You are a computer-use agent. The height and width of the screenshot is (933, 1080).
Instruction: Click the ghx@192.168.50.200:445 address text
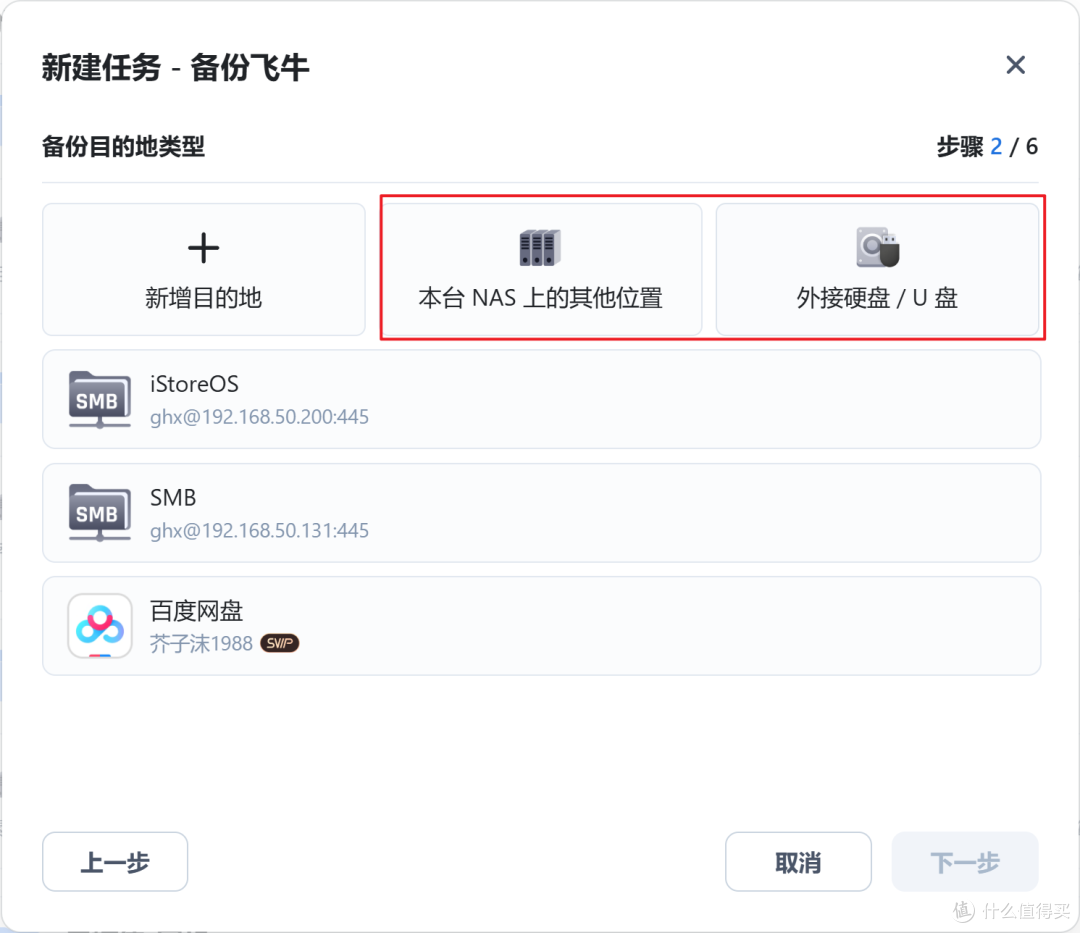tap(260, 417)
